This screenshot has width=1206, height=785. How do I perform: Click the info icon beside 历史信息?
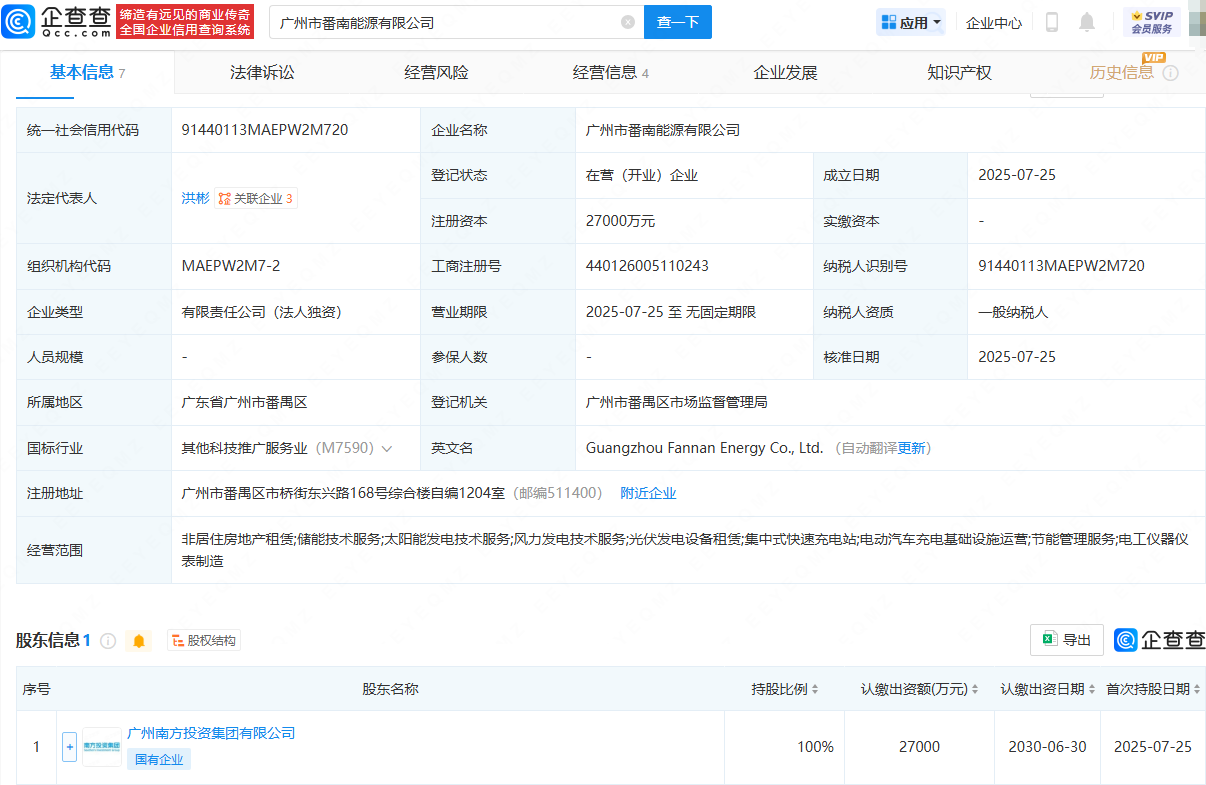click(x=1171, y=74)
